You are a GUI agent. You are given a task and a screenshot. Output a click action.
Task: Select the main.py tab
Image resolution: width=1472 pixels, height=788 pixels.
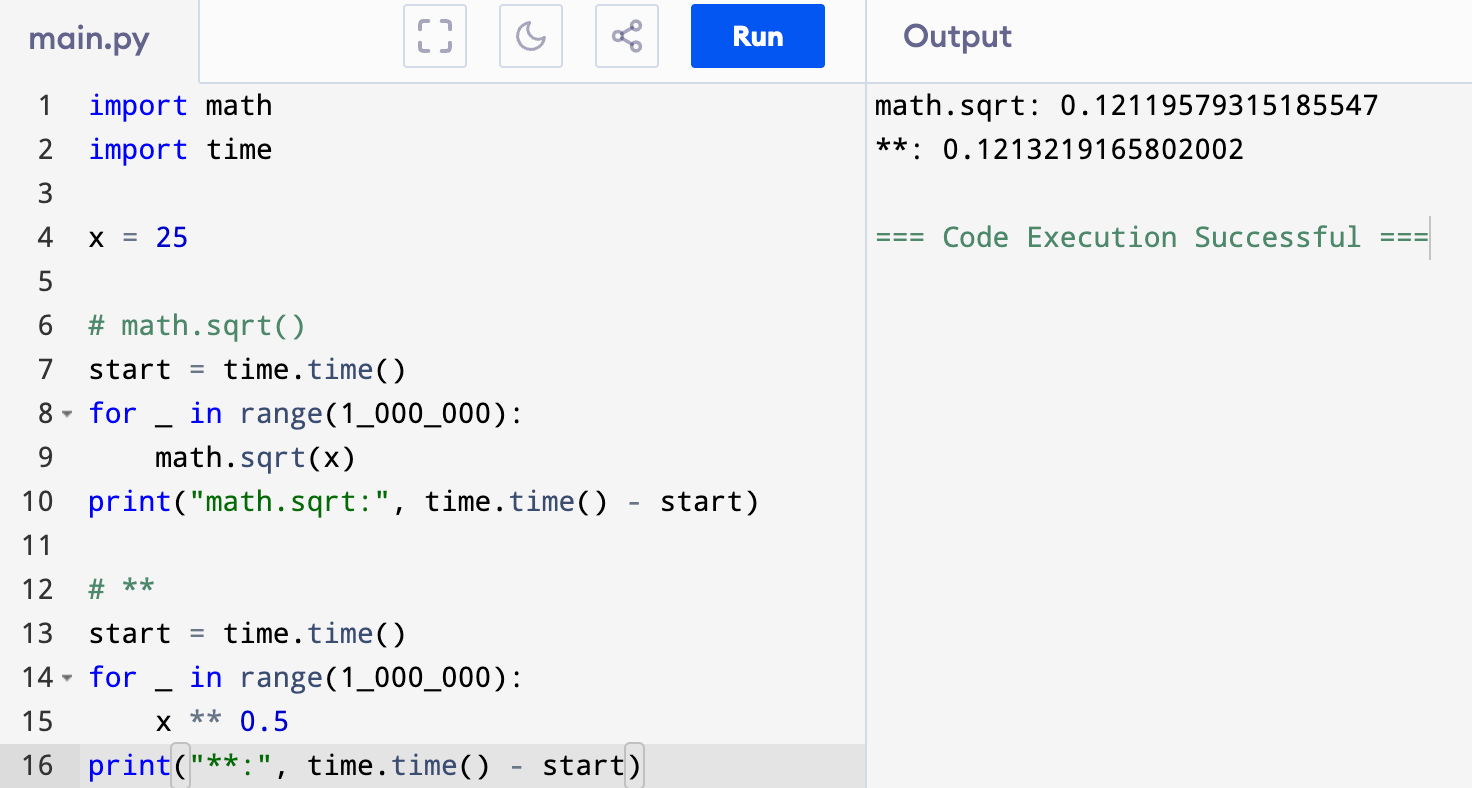(89, 38)
